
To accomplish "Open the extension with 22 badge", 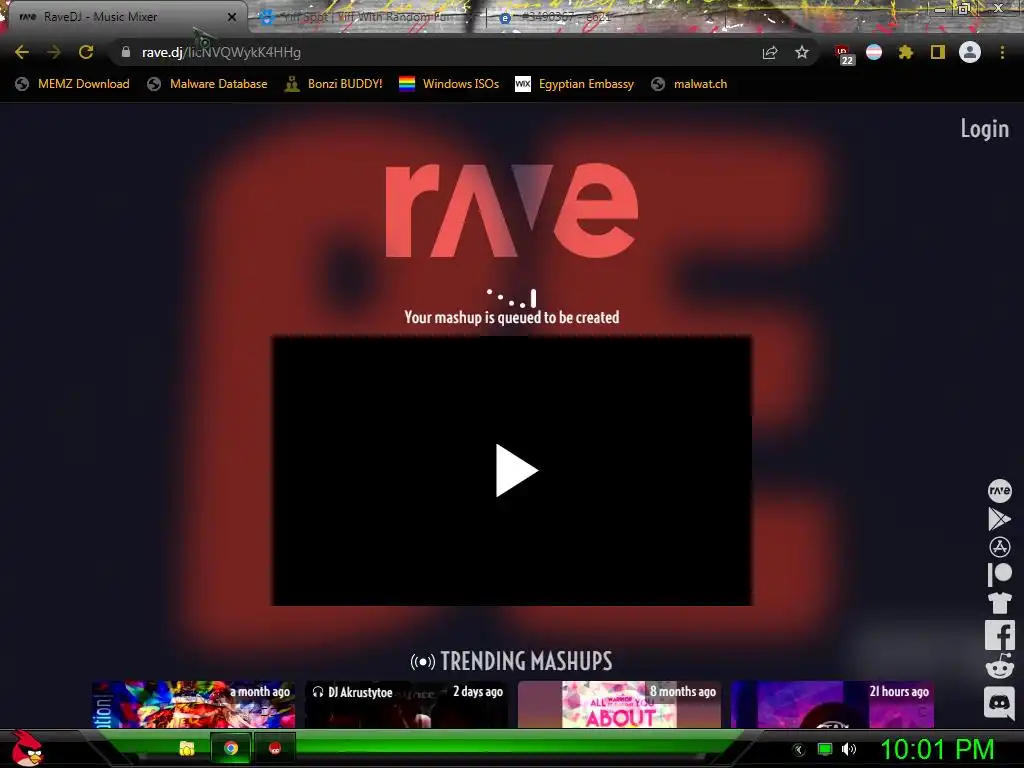I will pyautogui.click(x=844, y=54).
